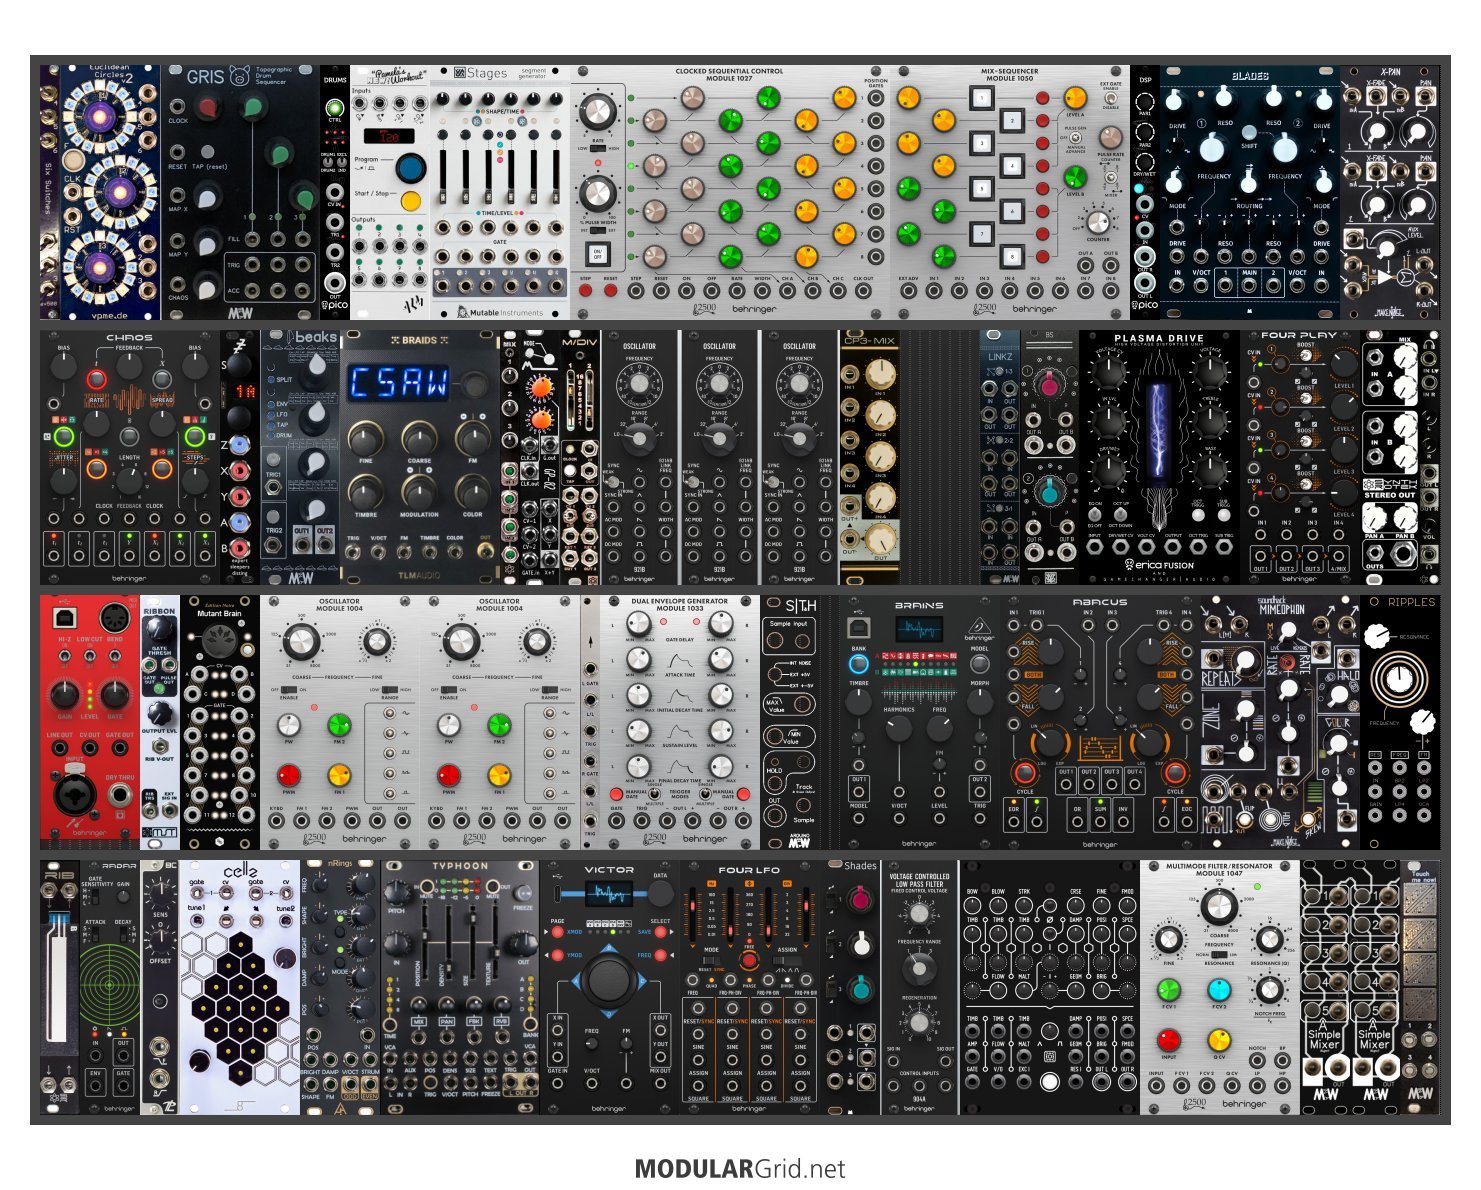
Task: Select the Blades dual filter module
Action: [1249, 192]
